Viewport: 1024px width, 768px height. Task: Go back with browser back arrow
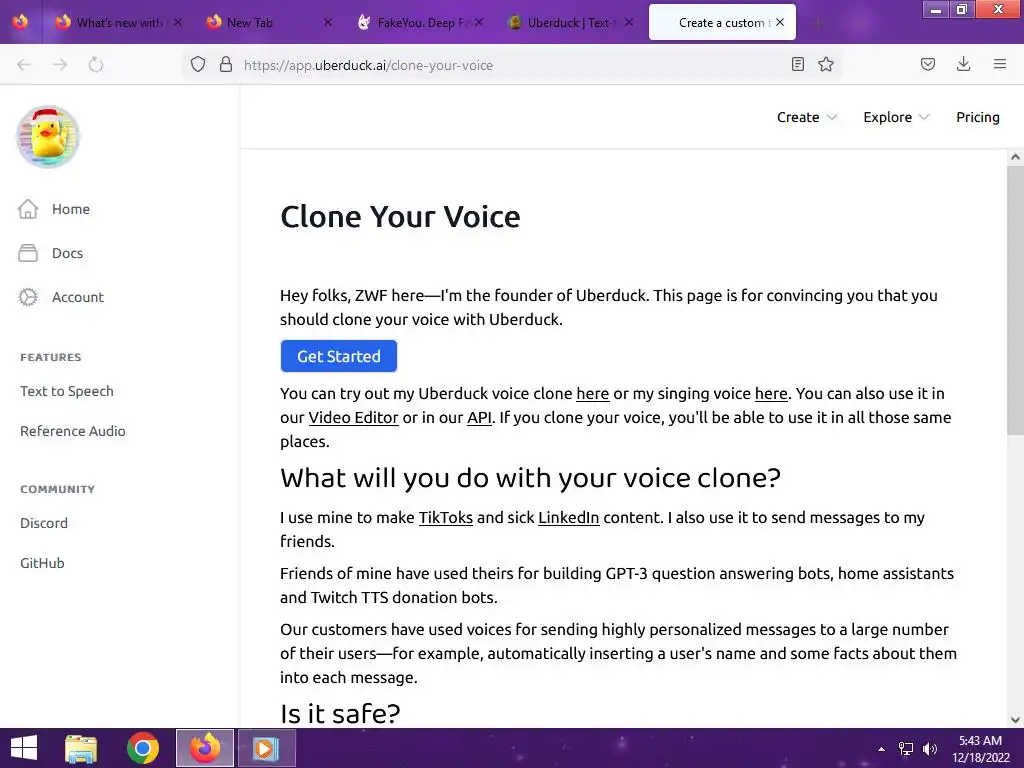point(24,64)
